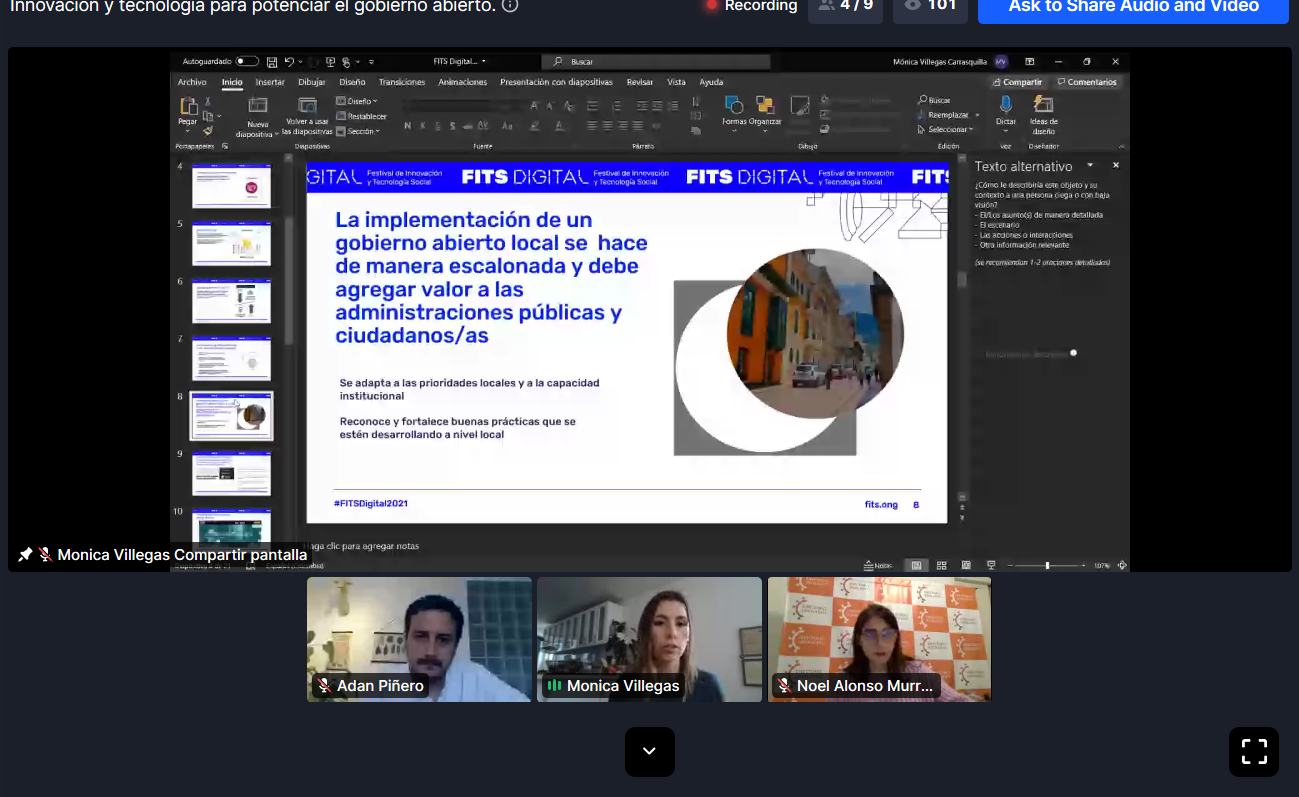This screenshot has width=1299, height=797.
Task: Toggle the Autoguardado switch
Action: coord(247,62)
